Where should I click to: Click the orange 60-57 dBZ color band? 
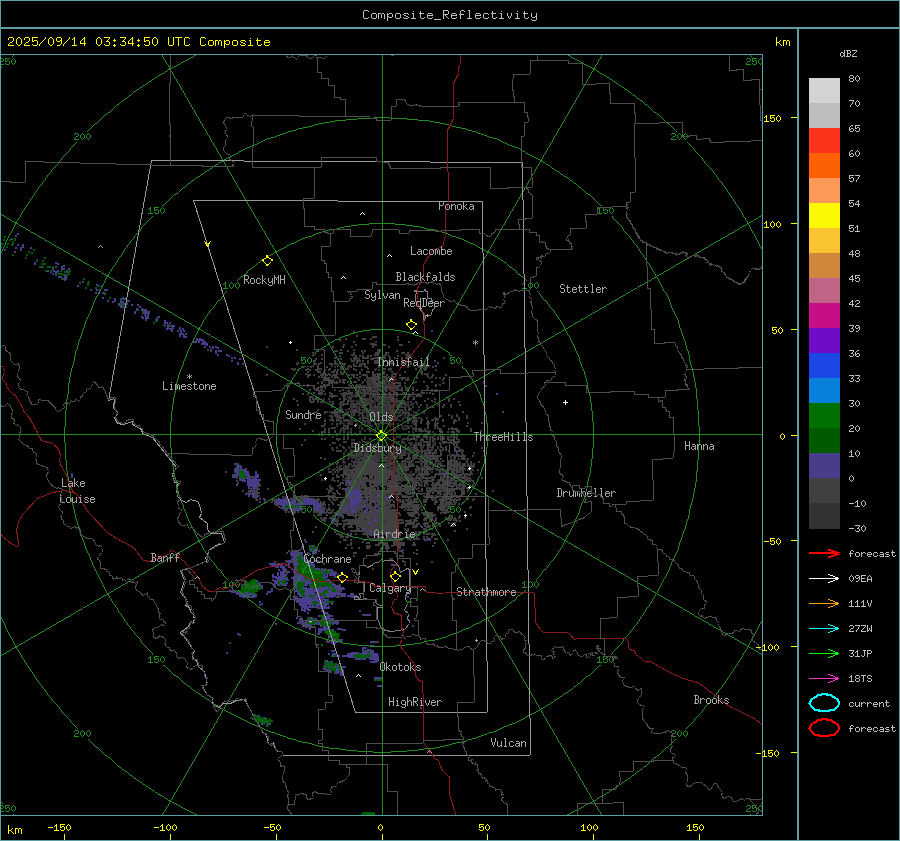click(x=824, y=166)
